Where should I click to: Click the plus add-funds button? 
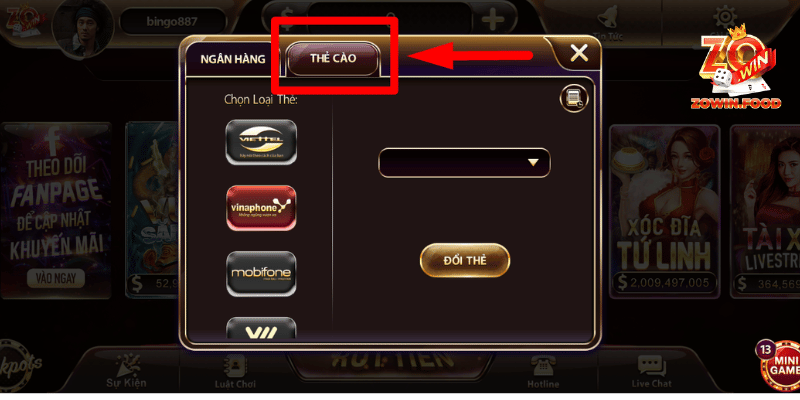coord(492,20)
